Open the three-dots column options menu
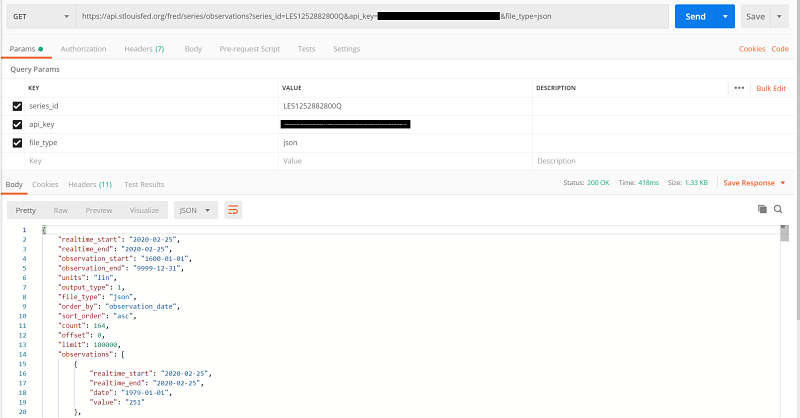 click(x=739, y=88)
